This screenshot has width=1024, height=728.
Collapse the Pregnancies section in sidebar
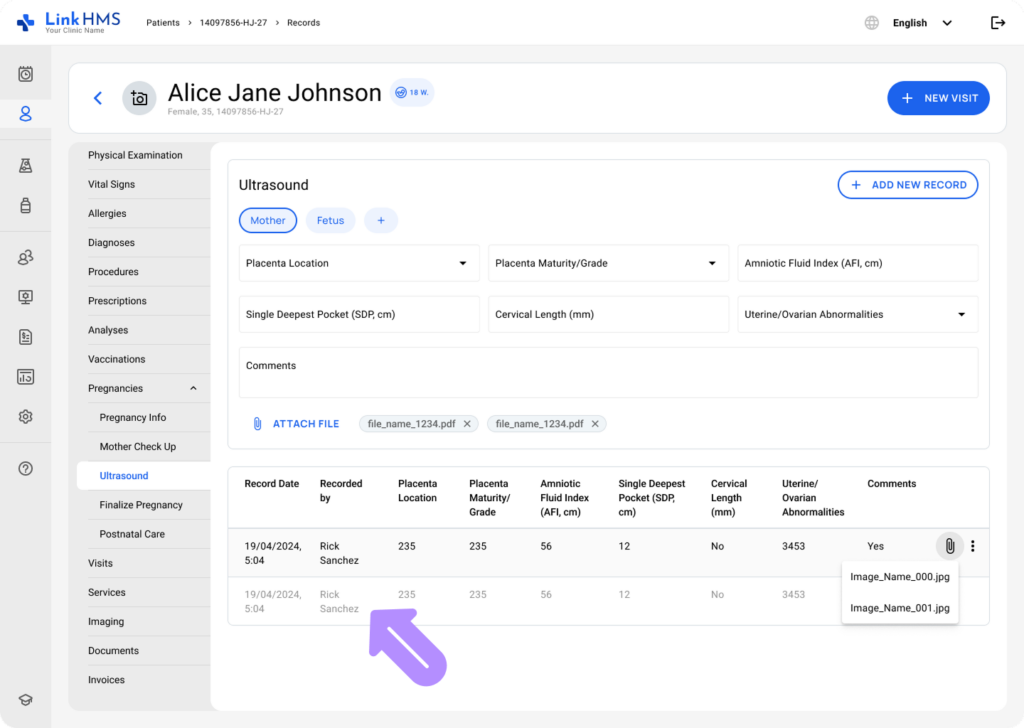193,388
